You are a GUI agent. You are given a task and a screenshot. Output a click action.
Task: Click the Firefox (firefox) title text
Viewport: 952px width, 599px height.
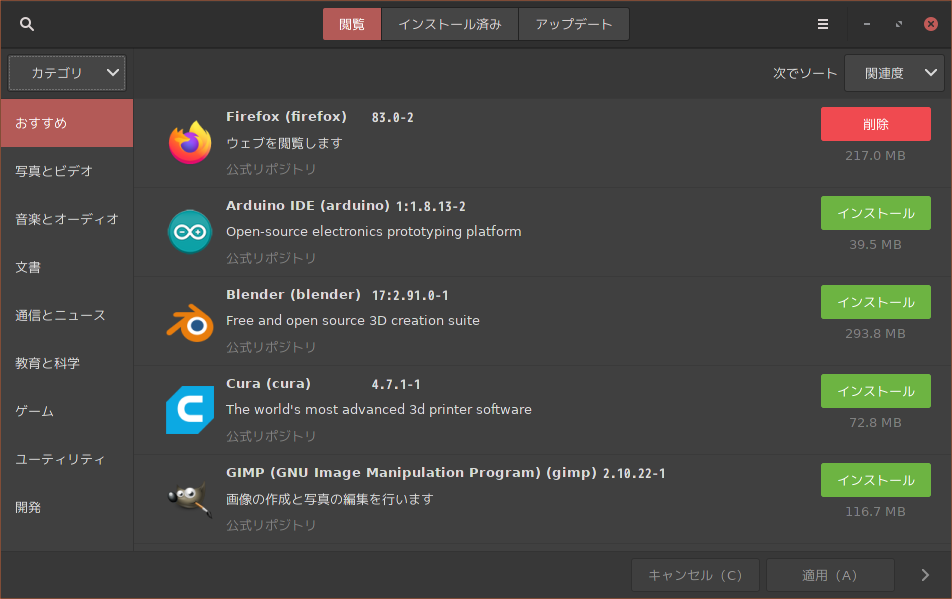coord(286,117)
